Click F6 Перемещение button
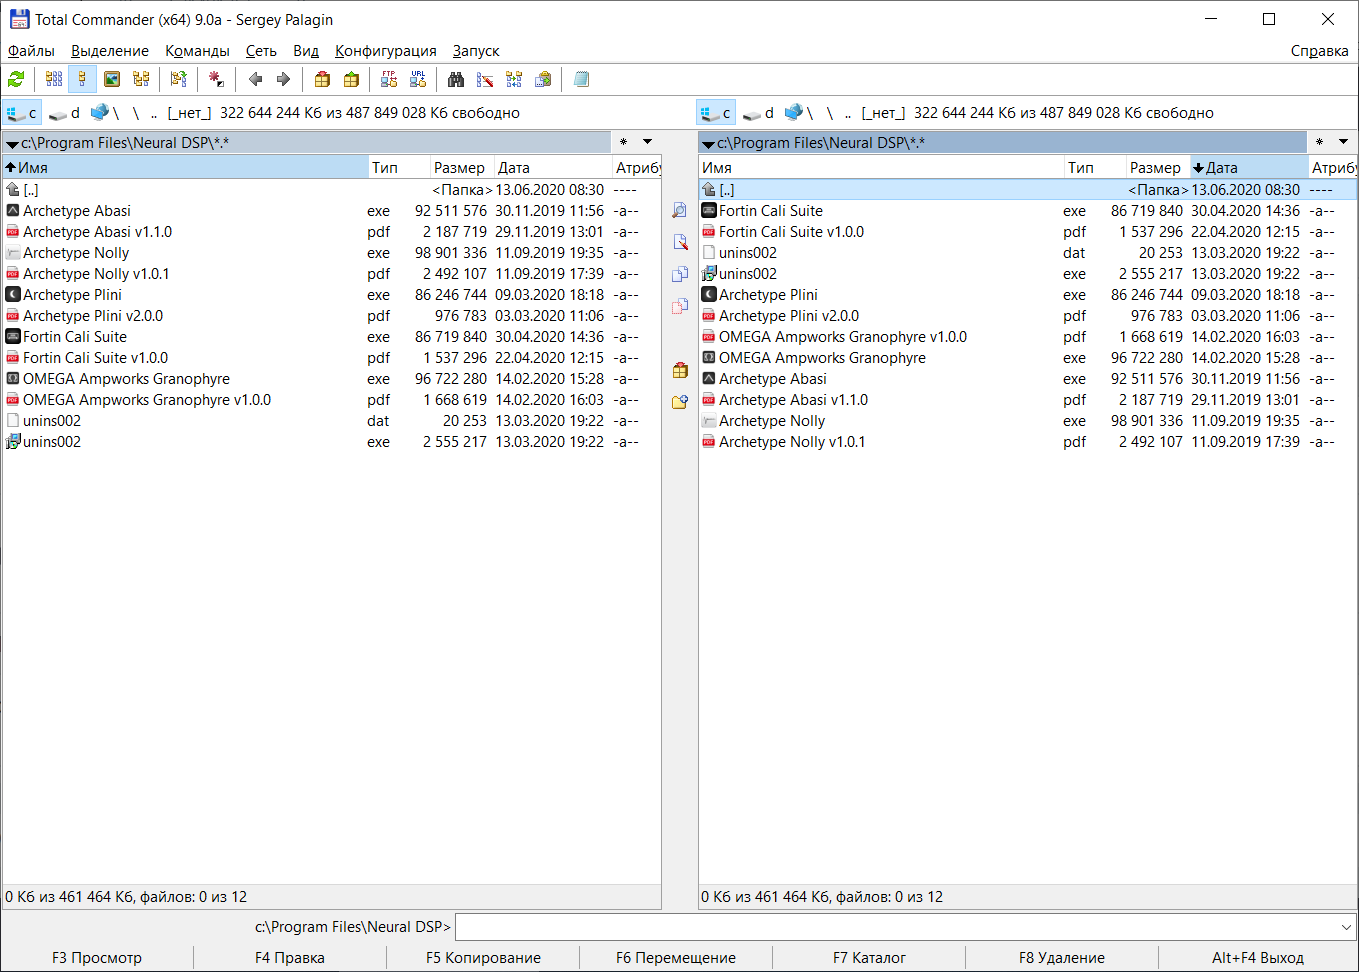 click(x=676, y=957)
